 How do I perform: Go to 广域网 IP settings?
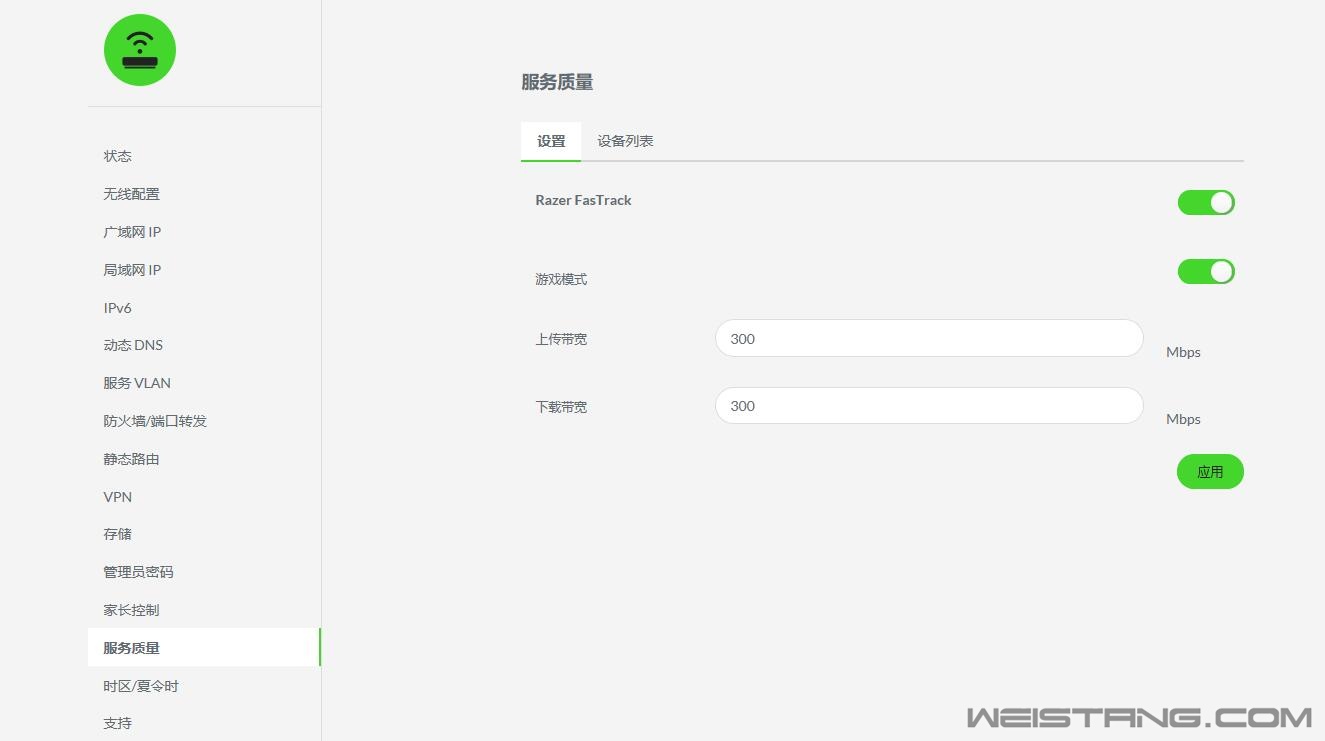[x=132, y=232]
